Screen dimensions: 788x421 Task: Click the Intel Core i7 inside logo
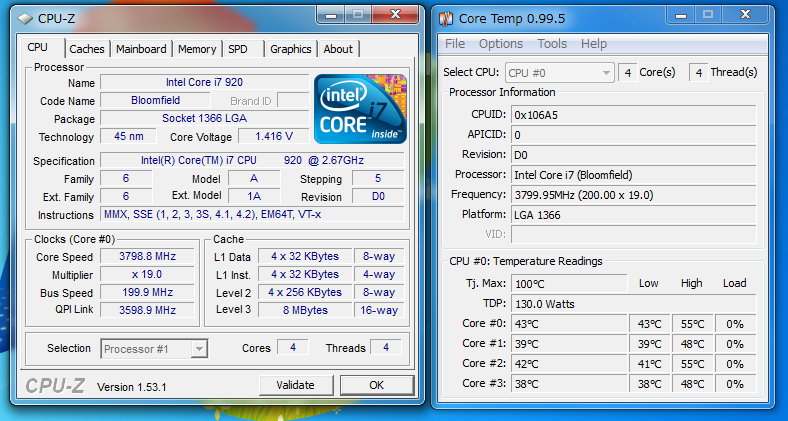[360, 109]
